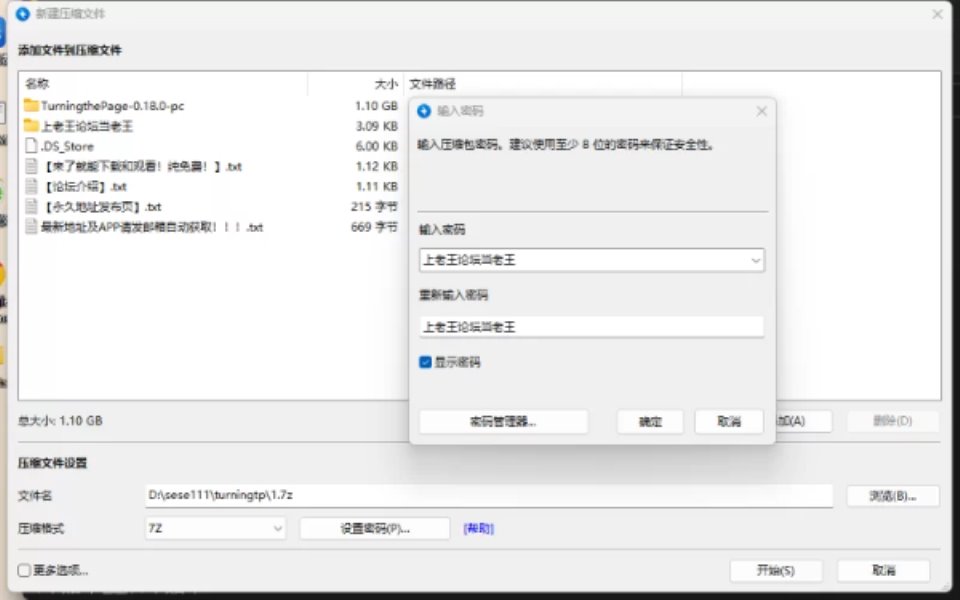Click the 重新输入密码 input field
This screenshot has width=960, height=600.
(591, 327)
